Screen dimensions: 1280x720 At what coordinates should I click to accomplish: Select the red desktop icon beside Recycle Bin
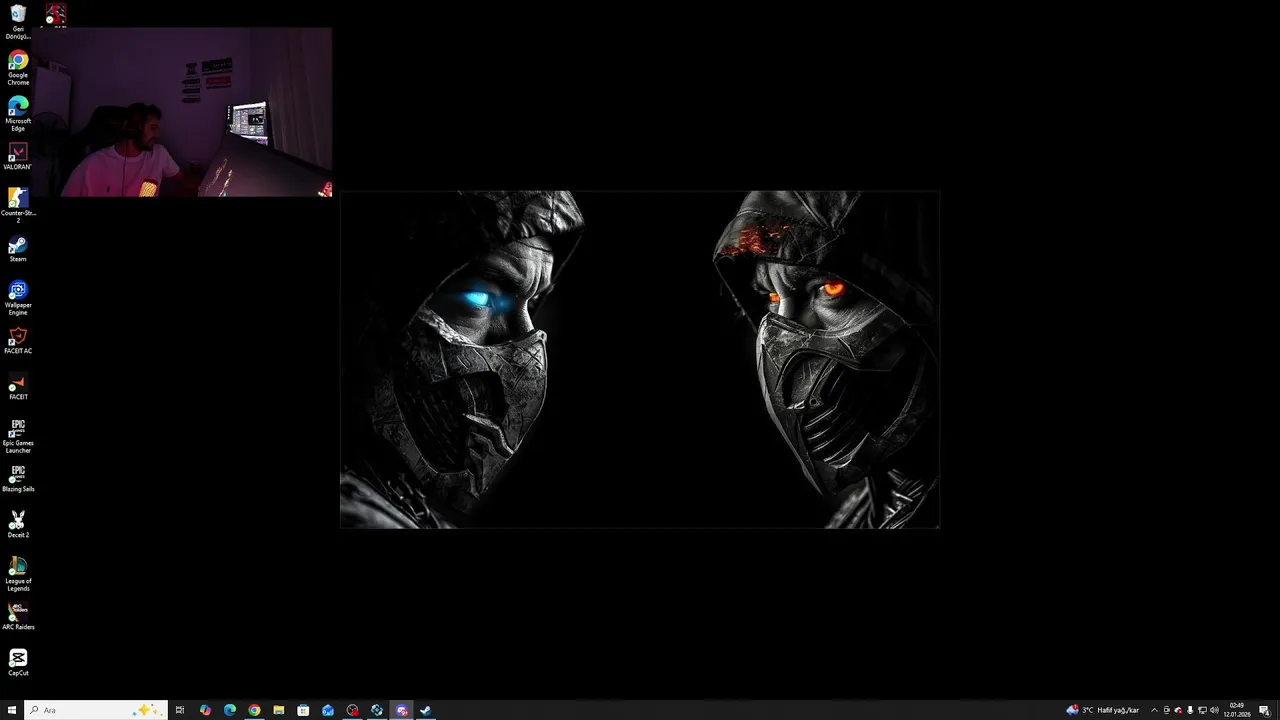click(56, 14)
